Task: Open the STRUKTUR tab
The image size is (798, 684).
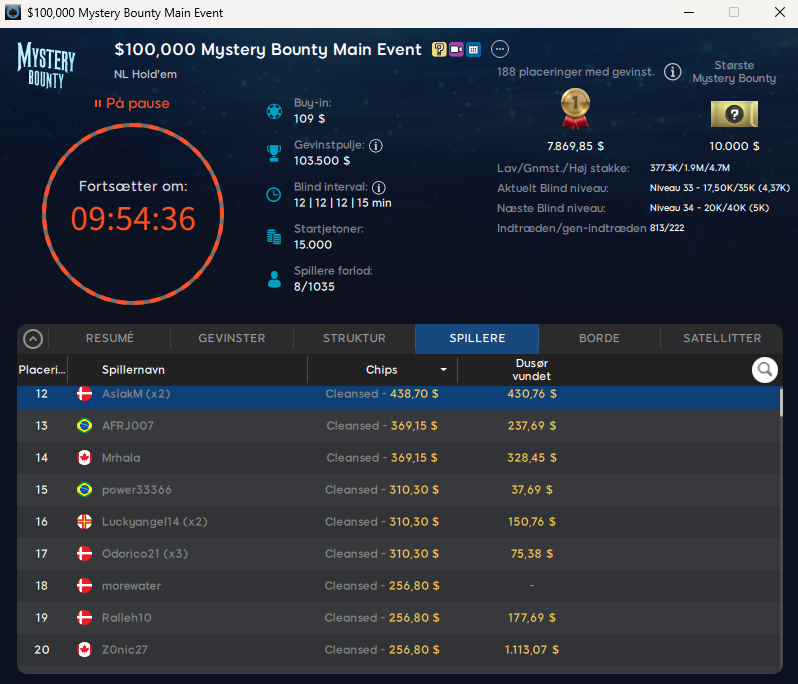Action: [x=354, y=339]
